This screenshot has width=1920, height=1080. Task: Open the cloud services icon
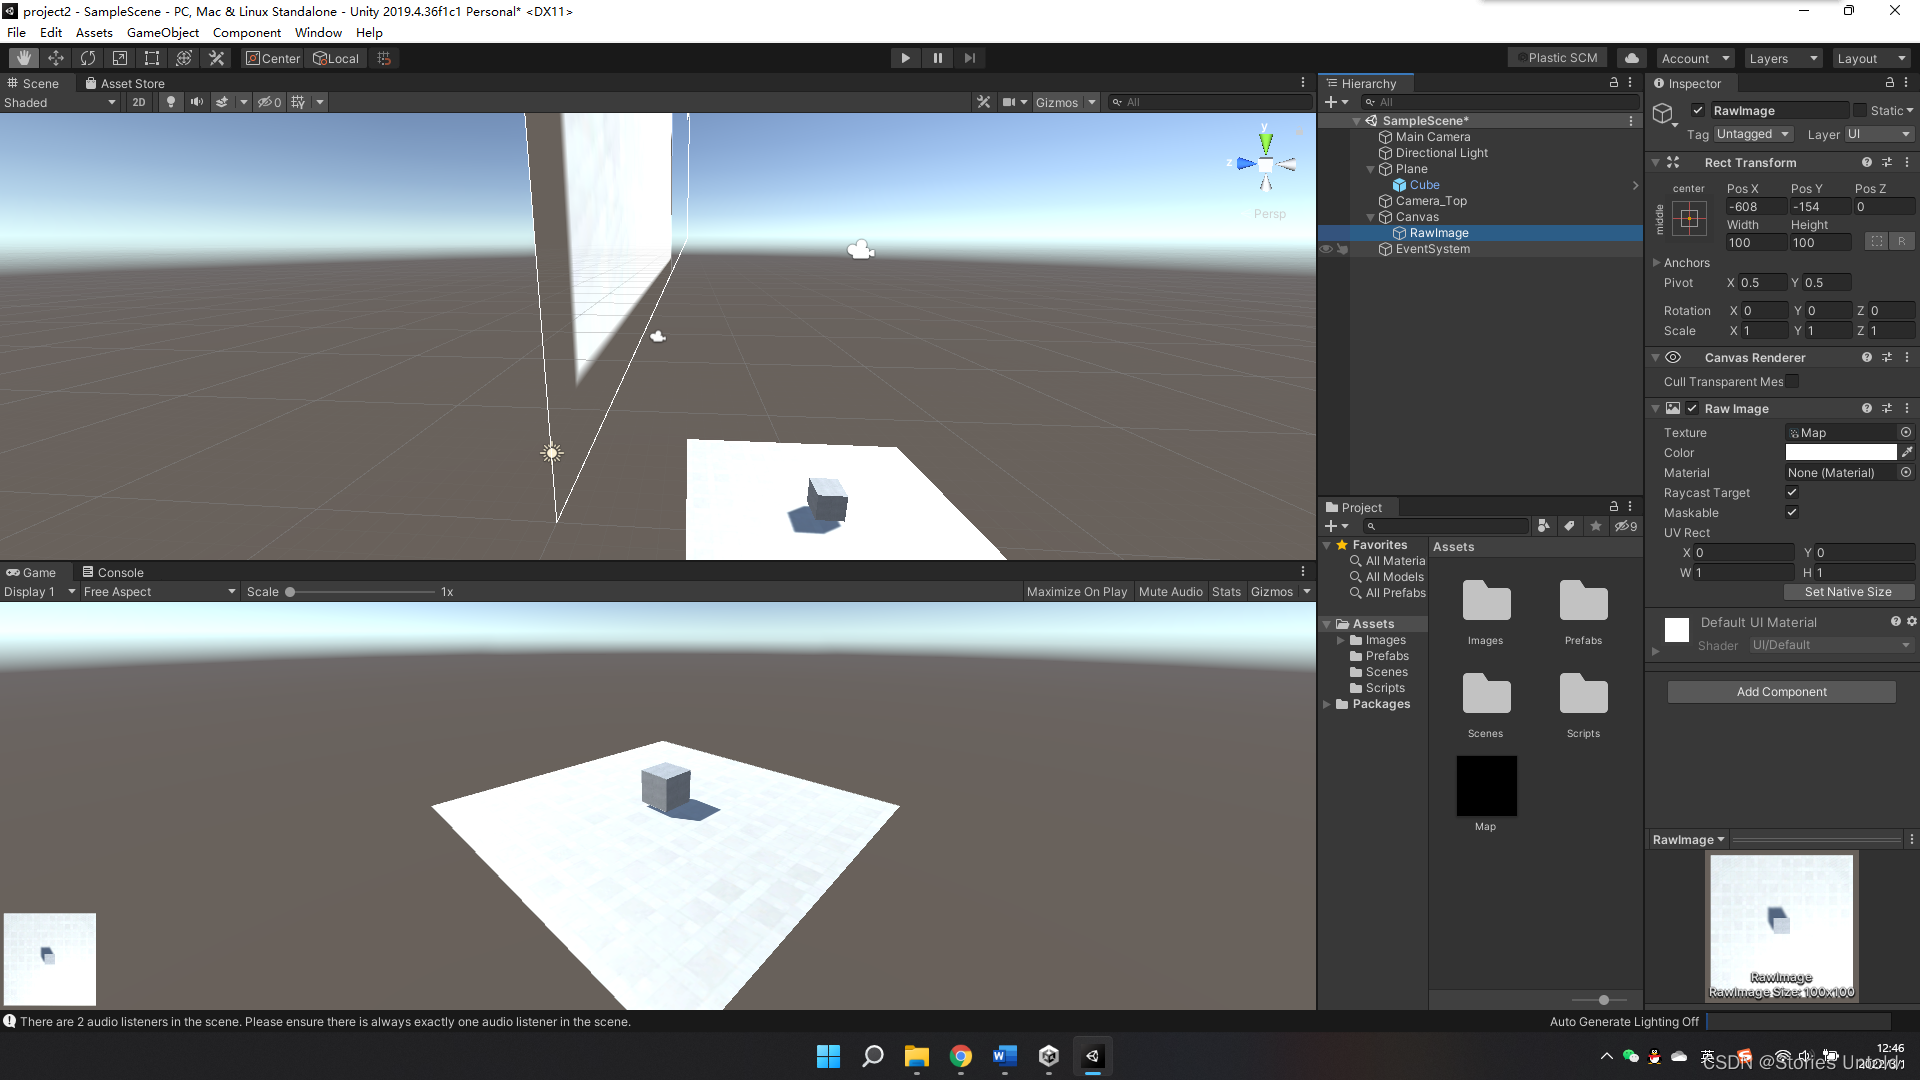click(1631, 58)
